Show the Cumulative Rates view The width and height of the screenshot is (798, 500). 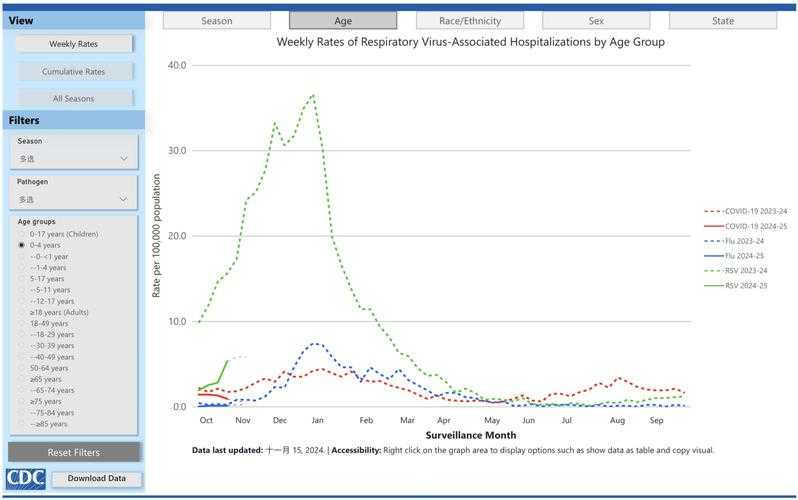(74, 71)
